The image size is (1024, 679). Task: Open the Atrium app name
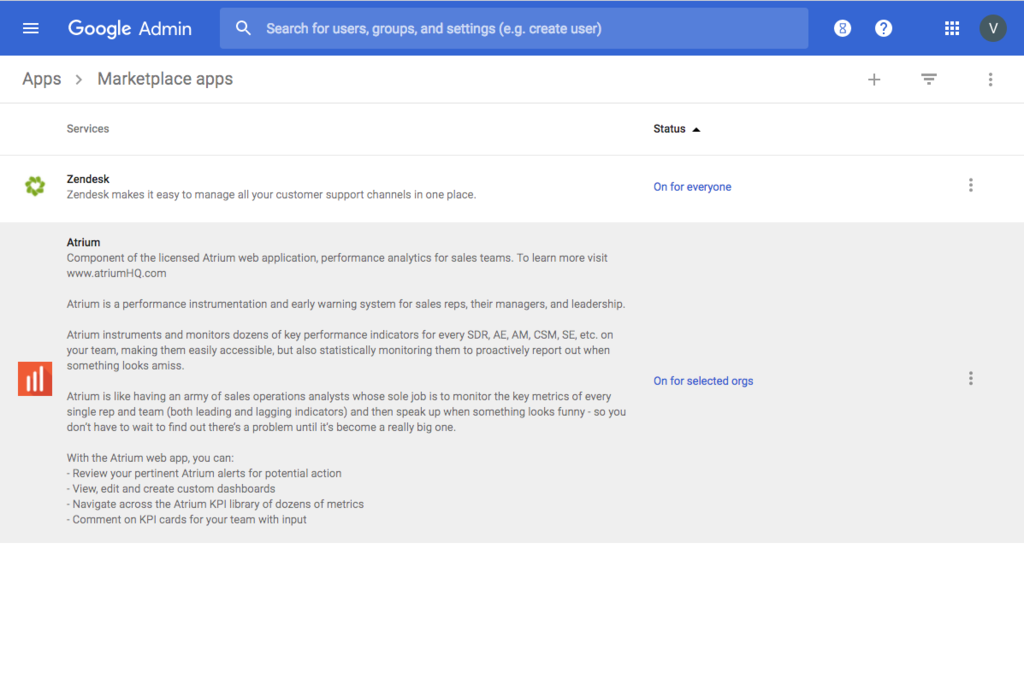coord(83,242)
